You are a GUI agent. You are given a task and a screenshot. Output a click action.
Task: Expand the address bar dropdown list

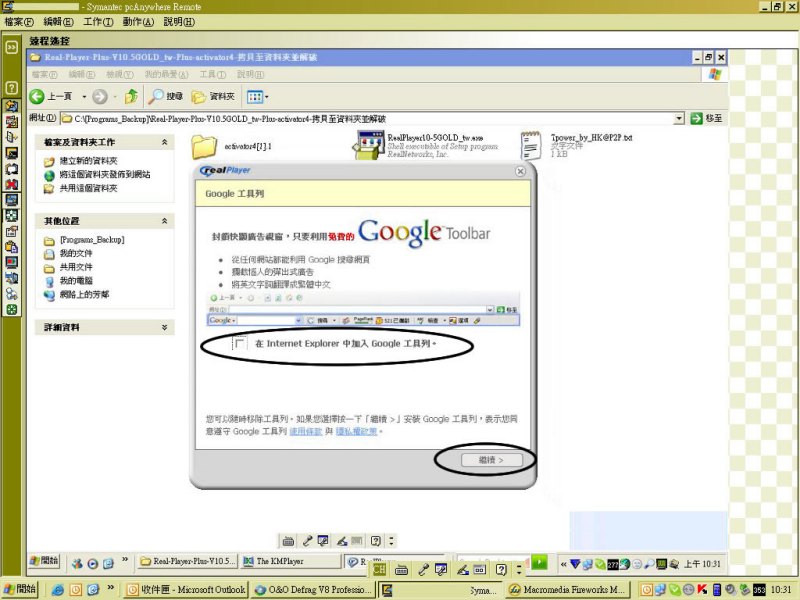(x=679, y=118)
